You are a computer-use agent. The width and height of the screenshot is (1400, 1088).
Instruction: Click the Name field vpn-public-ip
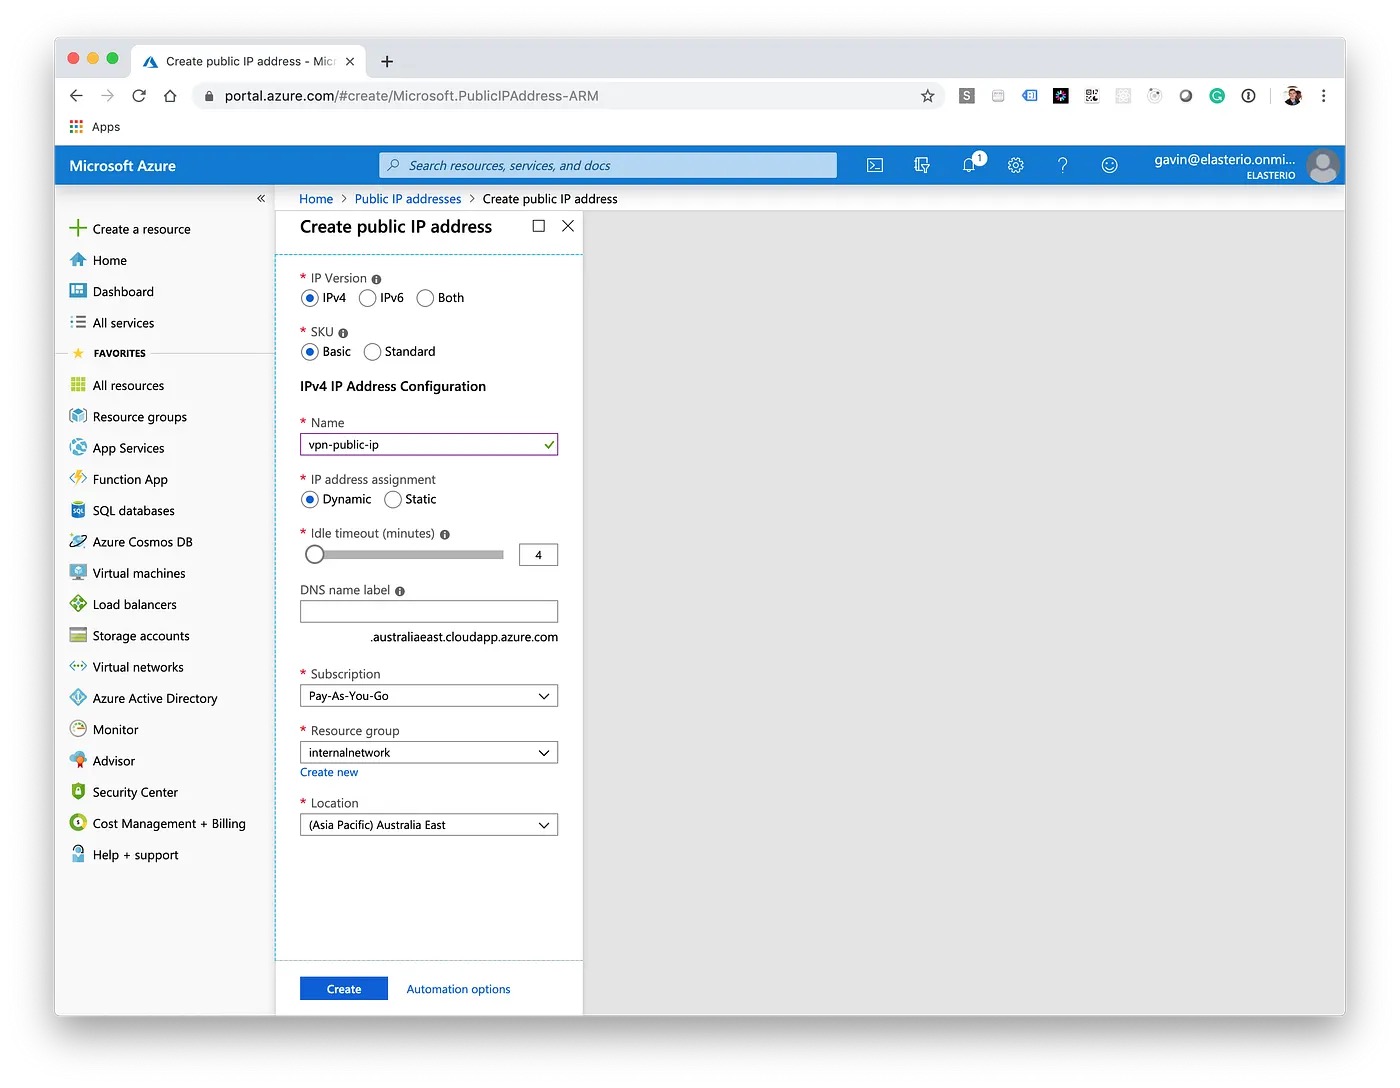429,445
